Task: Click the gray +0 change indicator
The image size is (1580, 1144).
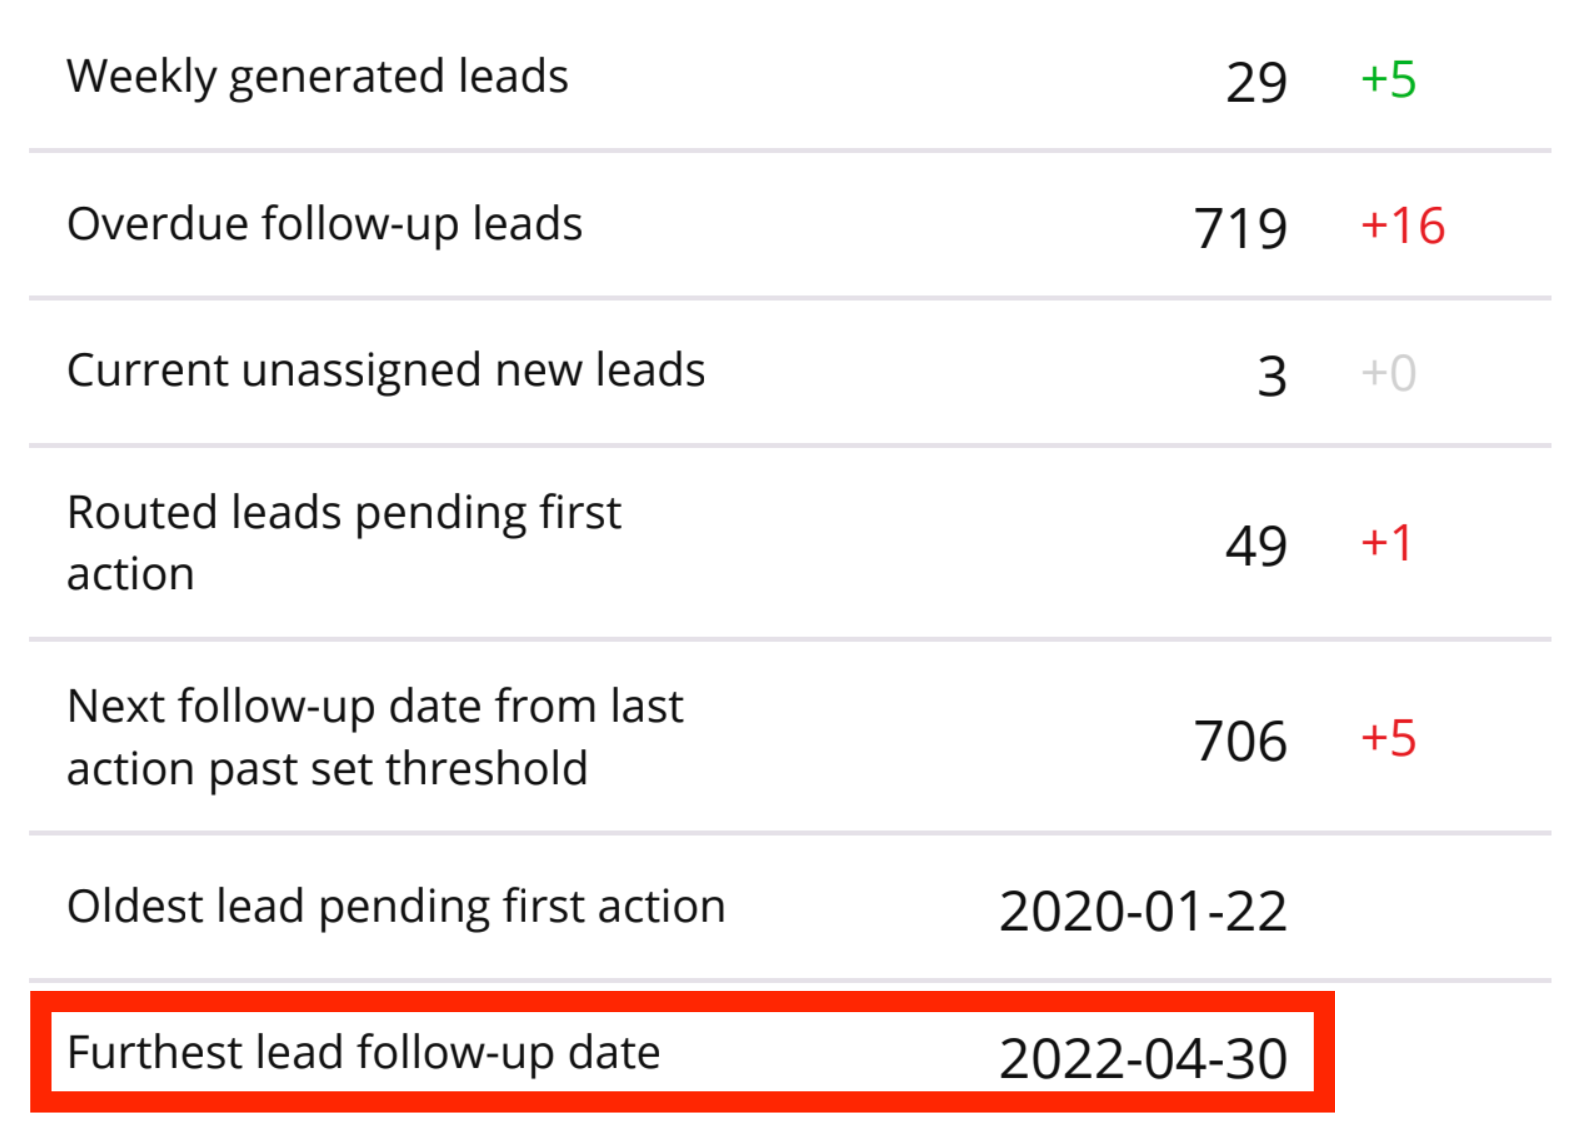Action: click(1388, 374)
